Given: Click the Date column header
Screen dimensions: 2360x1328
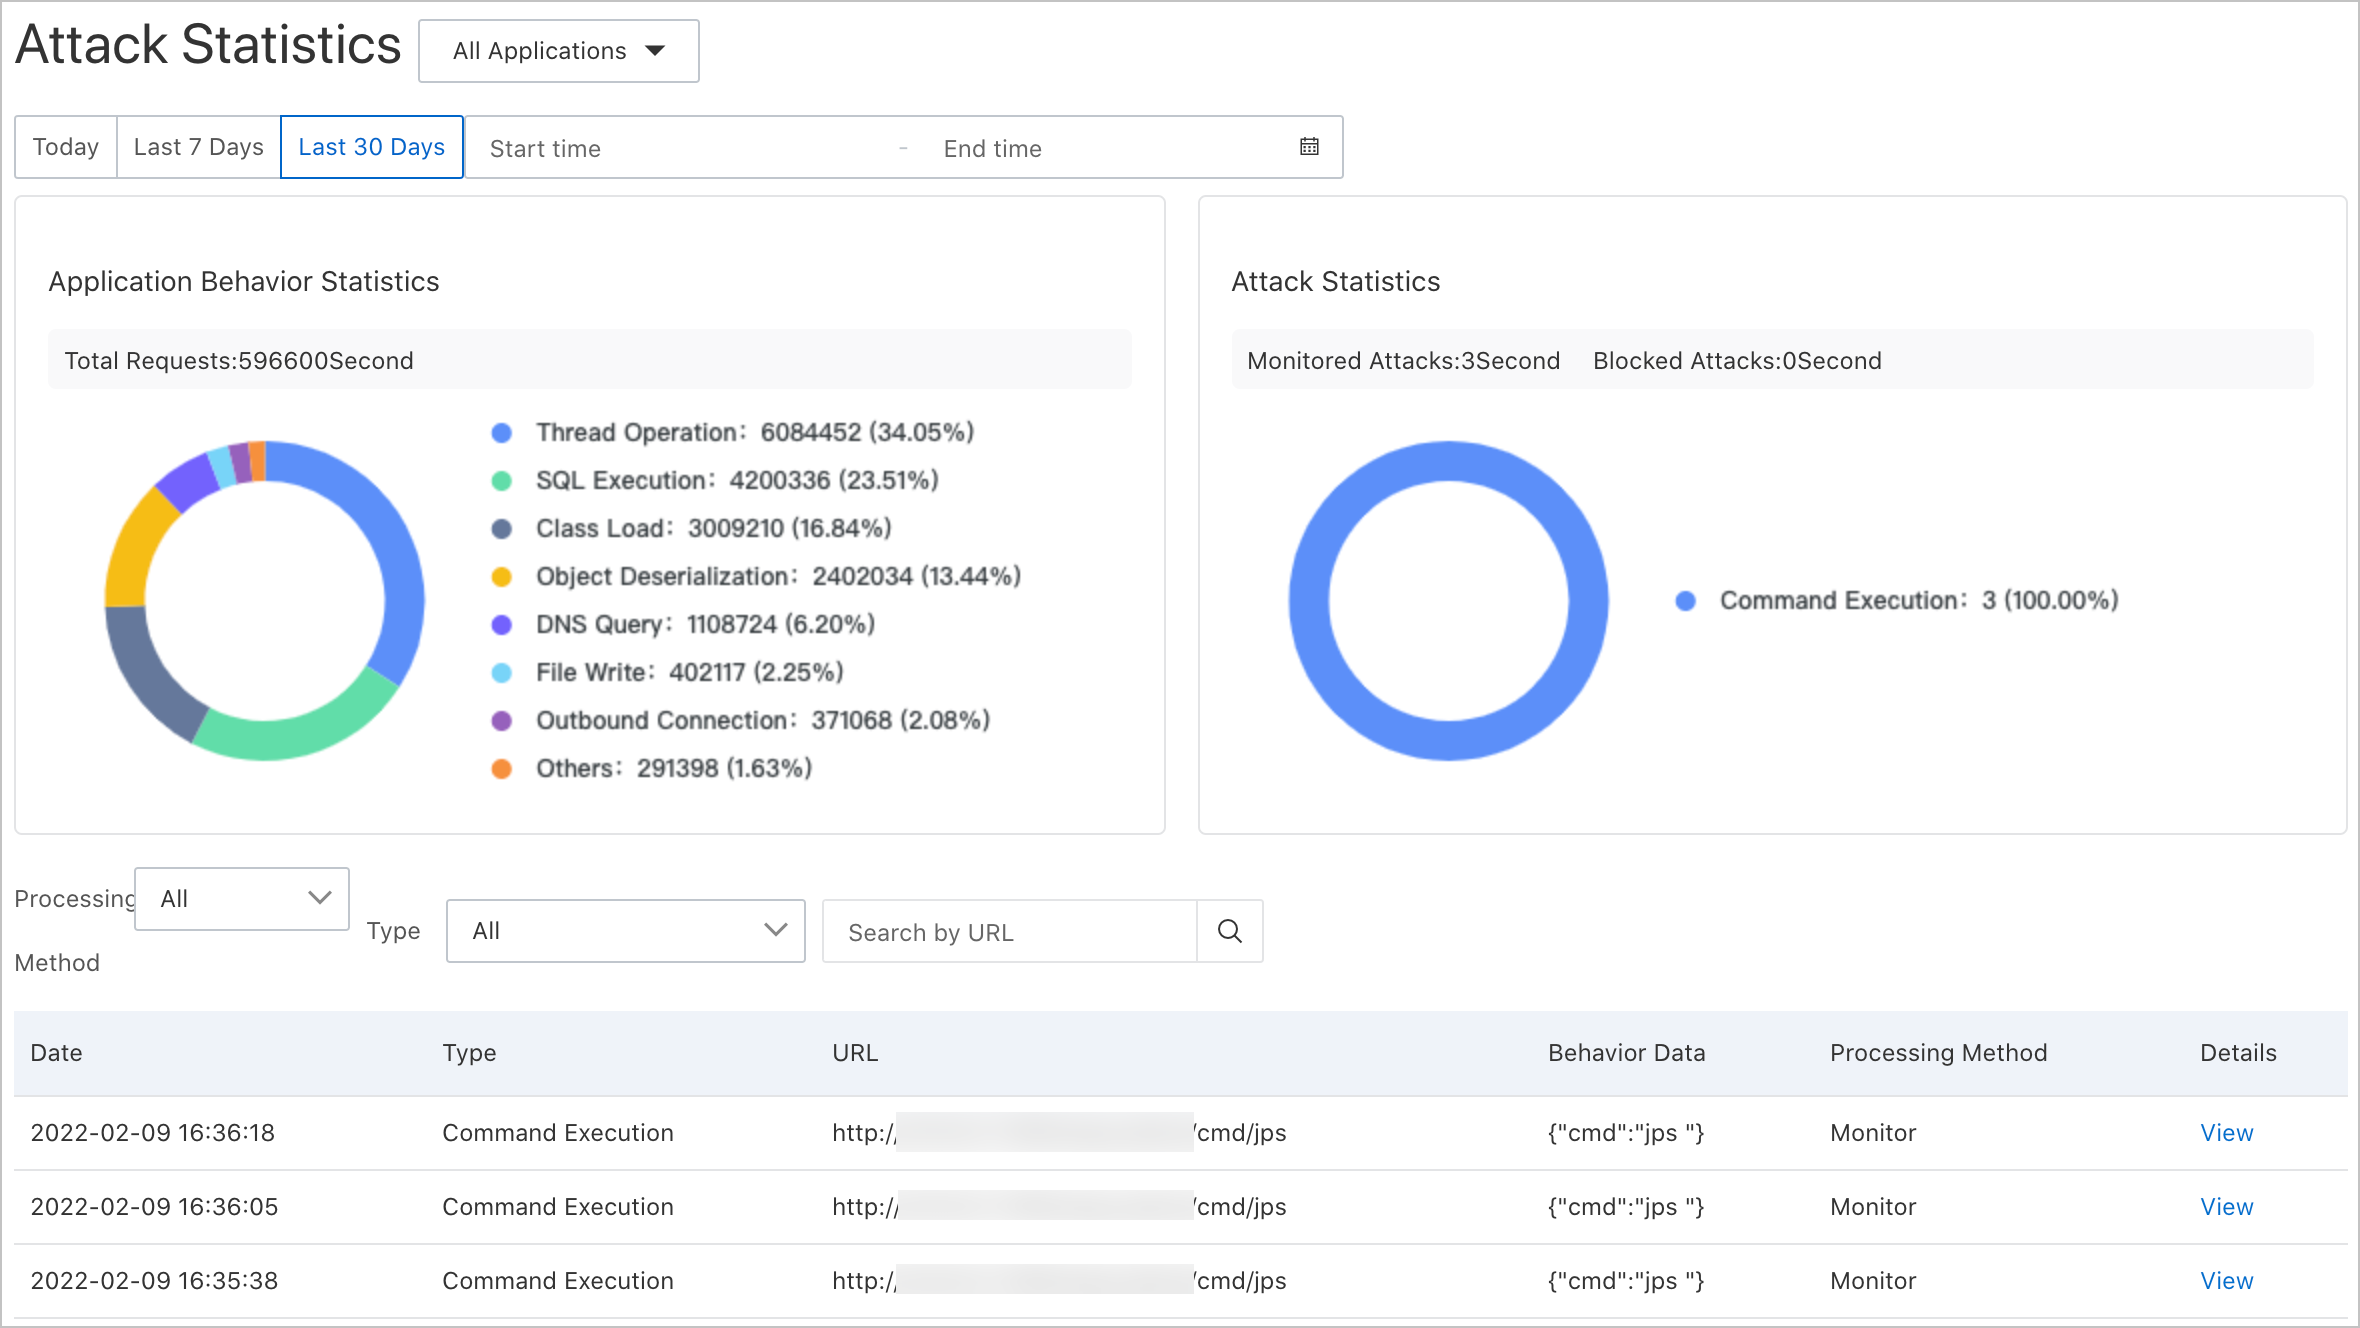Looking at the screenshot, I should pyautogui.click(x=57, y=1053).
